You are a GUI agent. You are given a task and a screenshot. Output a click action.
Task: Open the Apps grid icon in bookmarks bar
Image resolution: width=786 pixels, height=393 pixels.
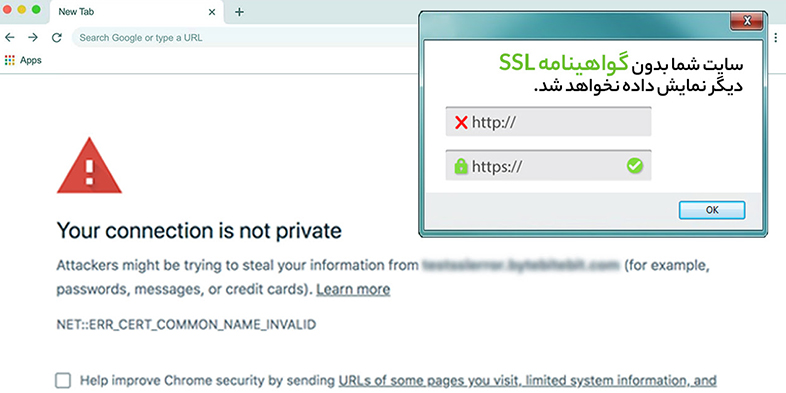coord(10,61)
